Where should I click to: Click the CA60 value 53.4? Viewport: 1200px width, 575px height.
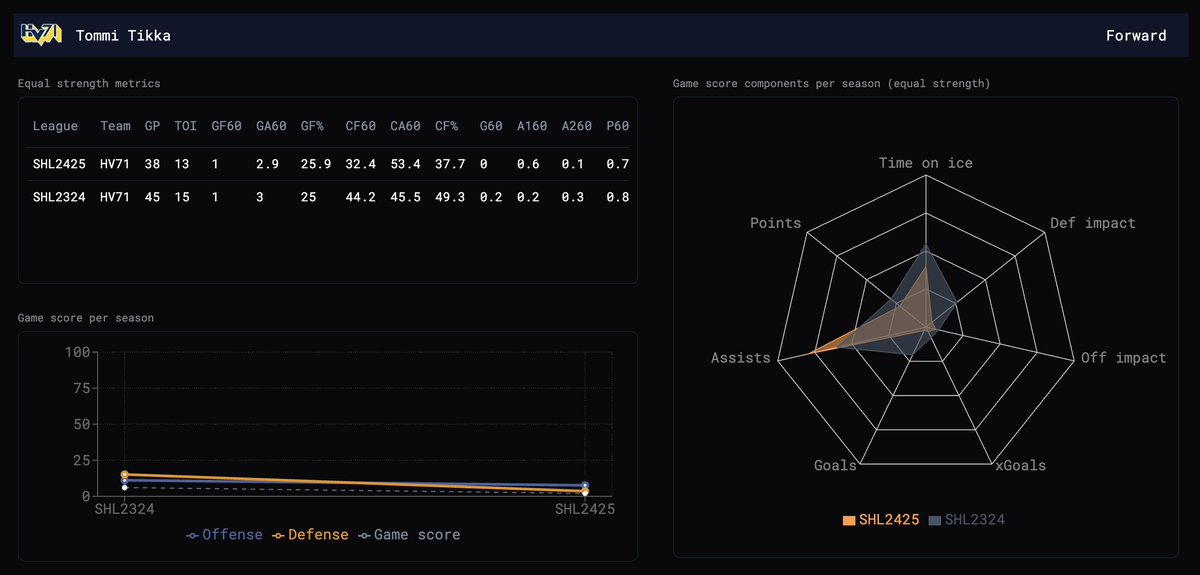tap(405, 164)
